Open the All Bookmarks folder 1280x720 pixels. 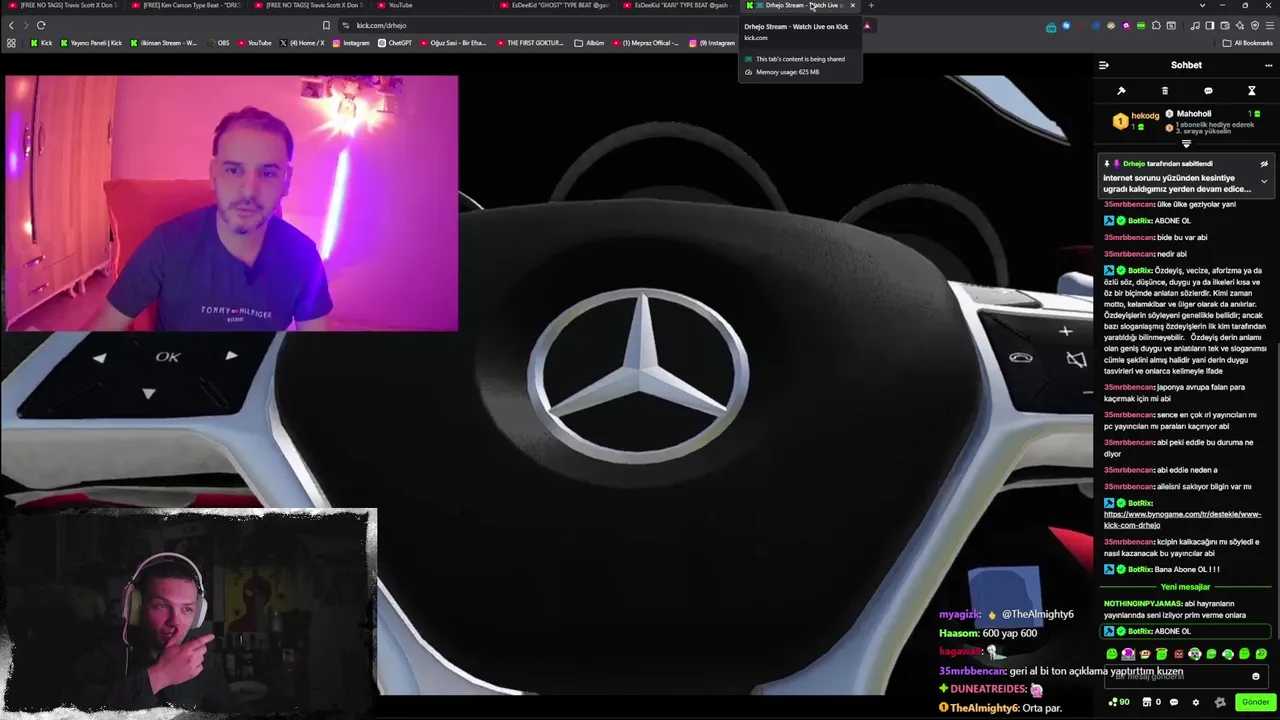(1248, 43)
